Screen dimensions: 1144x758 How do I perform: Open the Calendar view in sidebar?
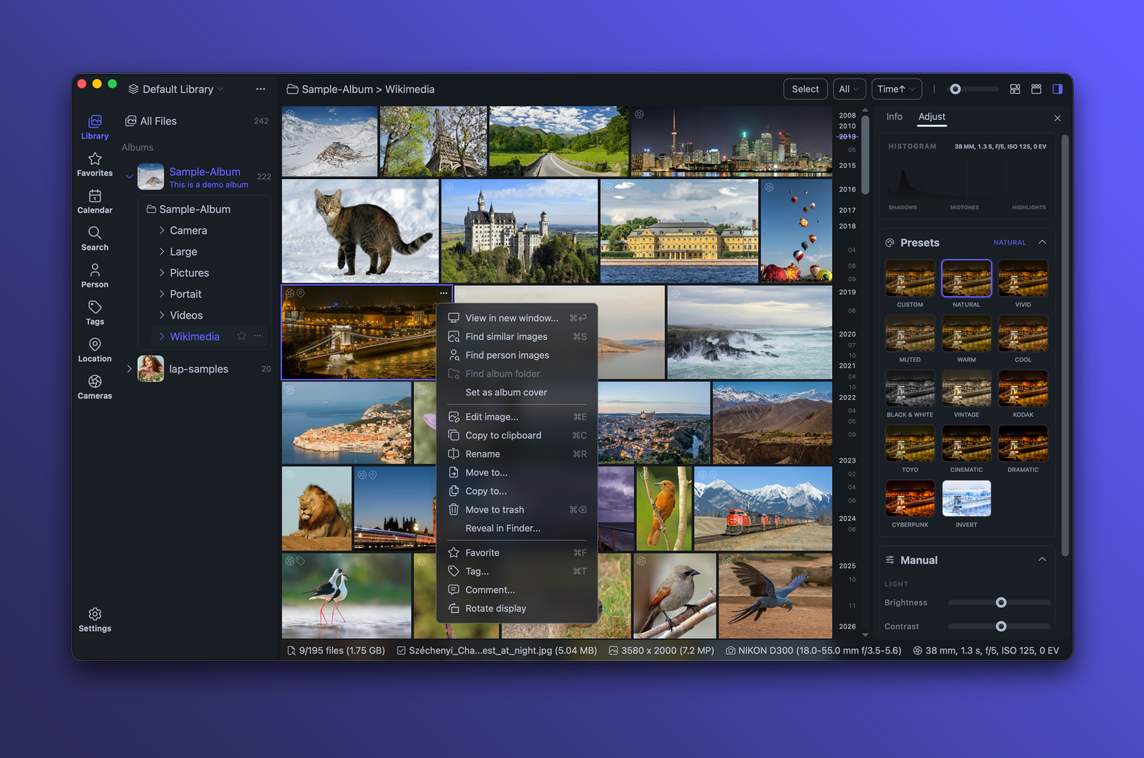(95, 201)
